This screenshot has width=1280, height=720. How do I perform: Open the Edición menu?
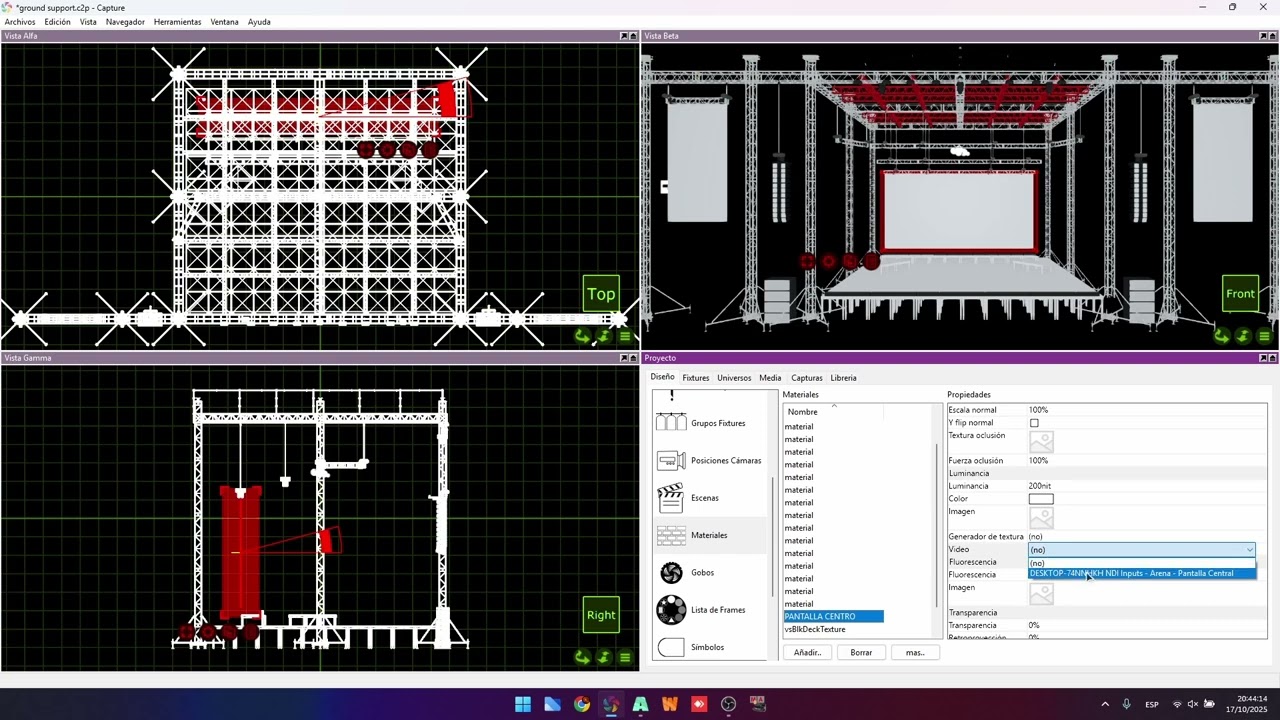57,22
